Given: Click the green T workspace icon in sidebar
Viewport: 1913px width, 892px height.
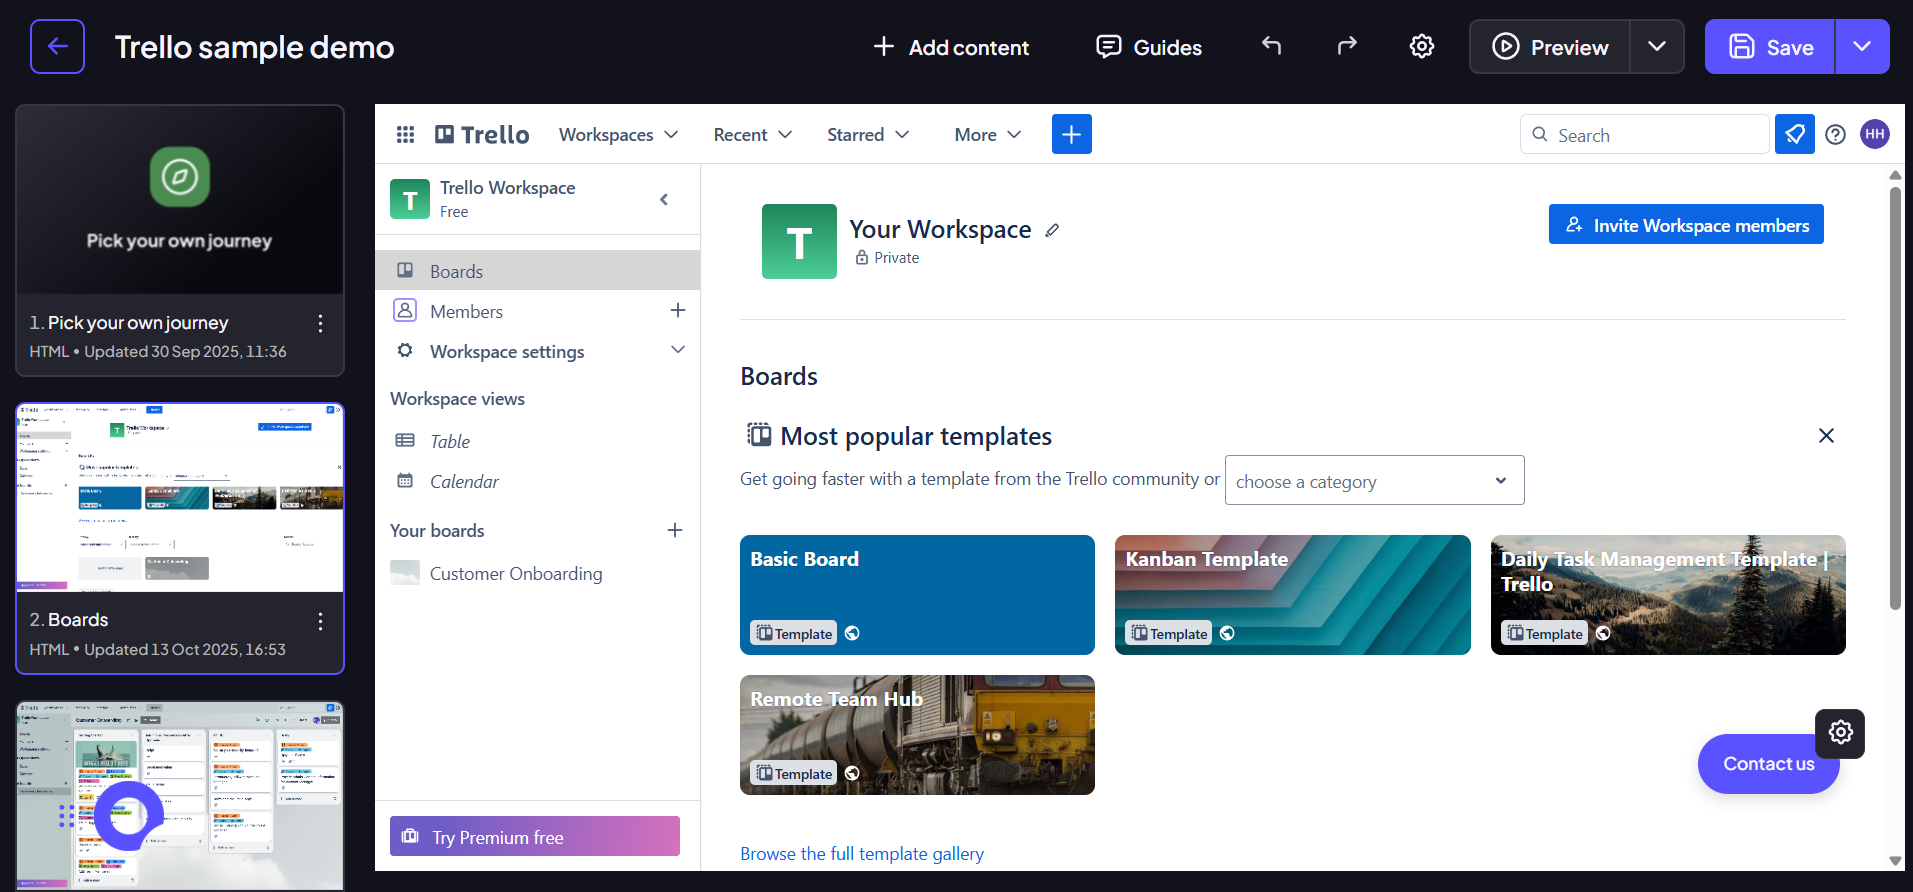Looking at the screenshot, I should [410, 199].
